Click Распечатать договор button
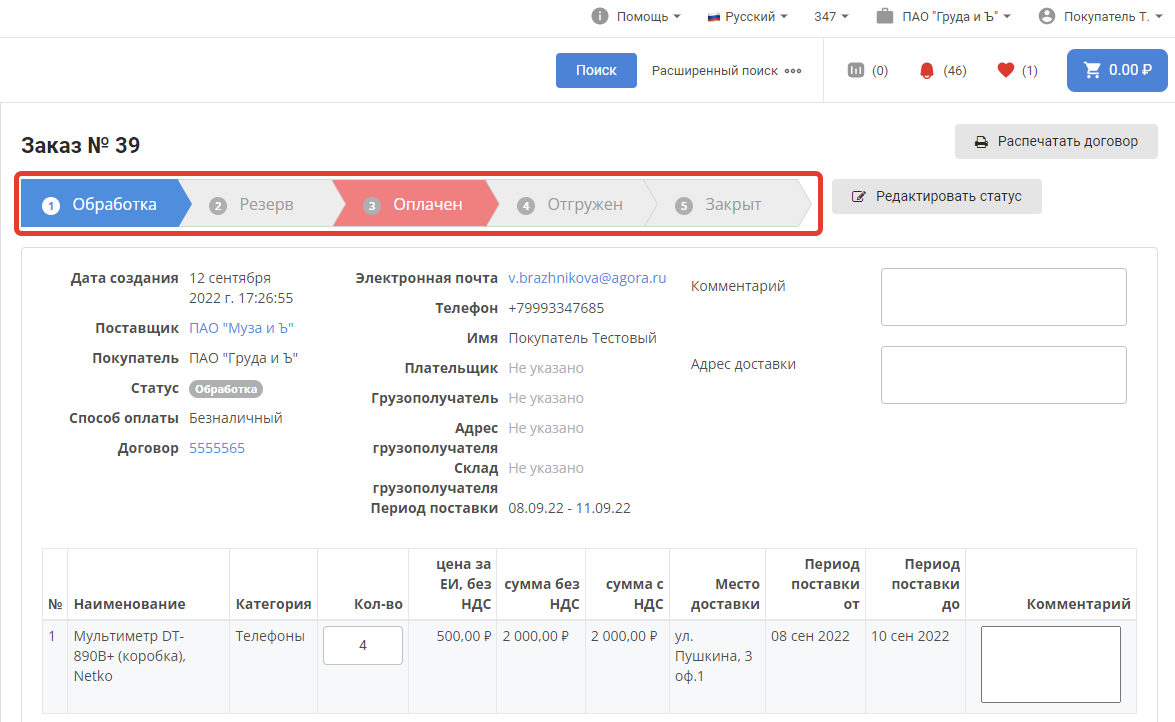This screenshot has height=722, width=1175. tap(1056, 141)
